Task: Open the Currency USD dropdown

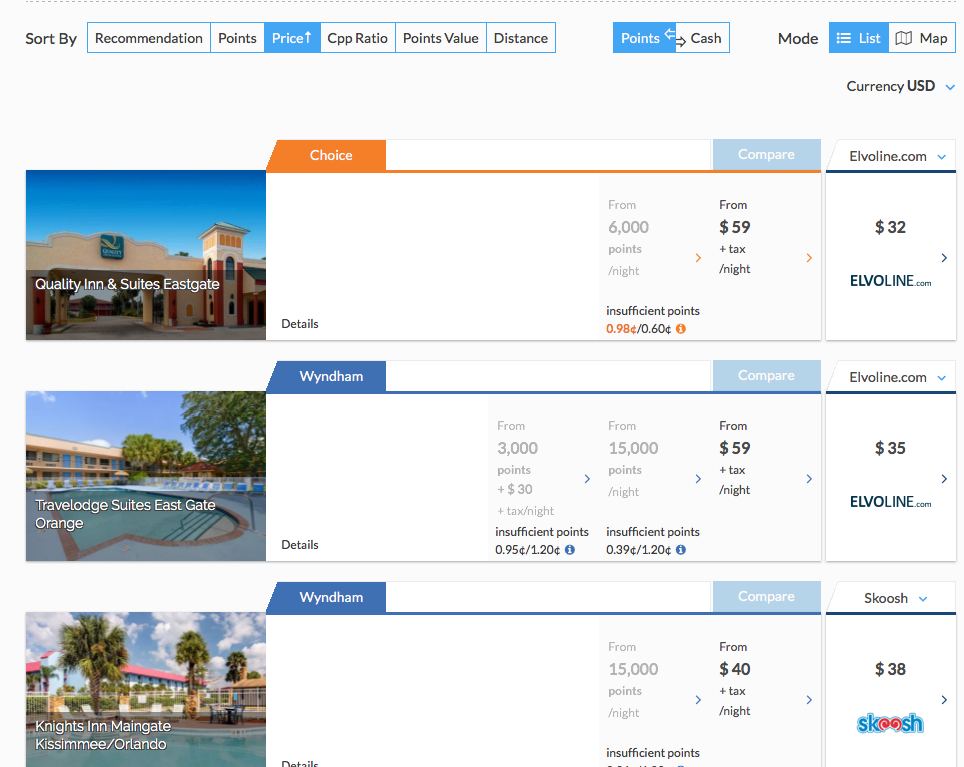Action: tap(901, 86)
